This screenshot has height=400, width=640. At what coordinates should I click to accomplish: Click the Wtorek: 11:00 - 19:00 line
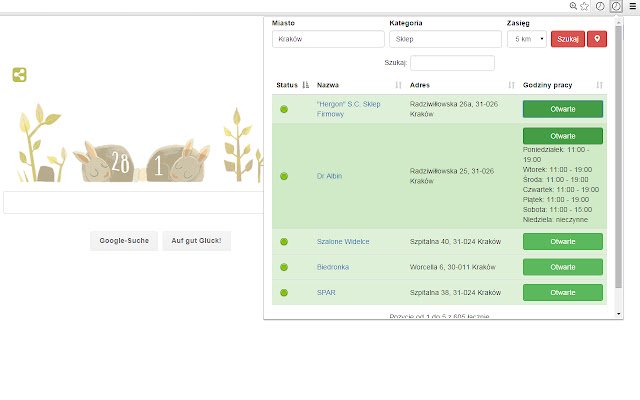click(x=557, y=169)
